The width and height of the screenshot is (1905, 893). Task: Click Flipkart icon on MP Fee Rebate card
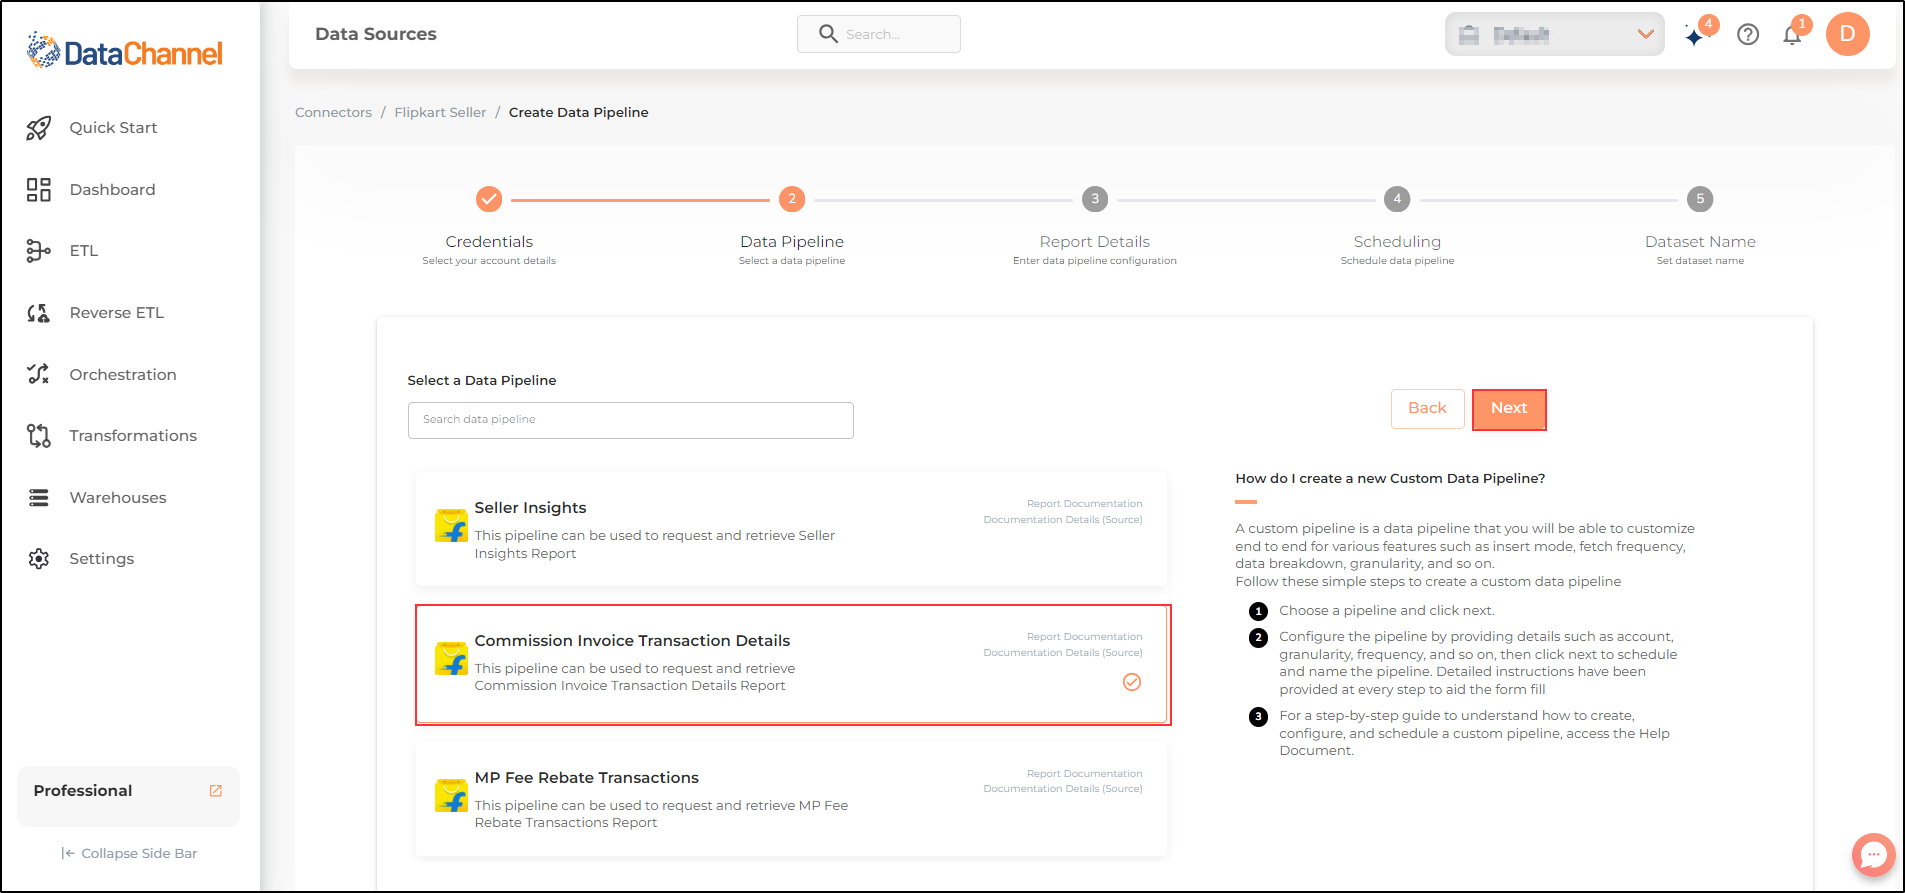pyautogui.click(x=452, y=795)
